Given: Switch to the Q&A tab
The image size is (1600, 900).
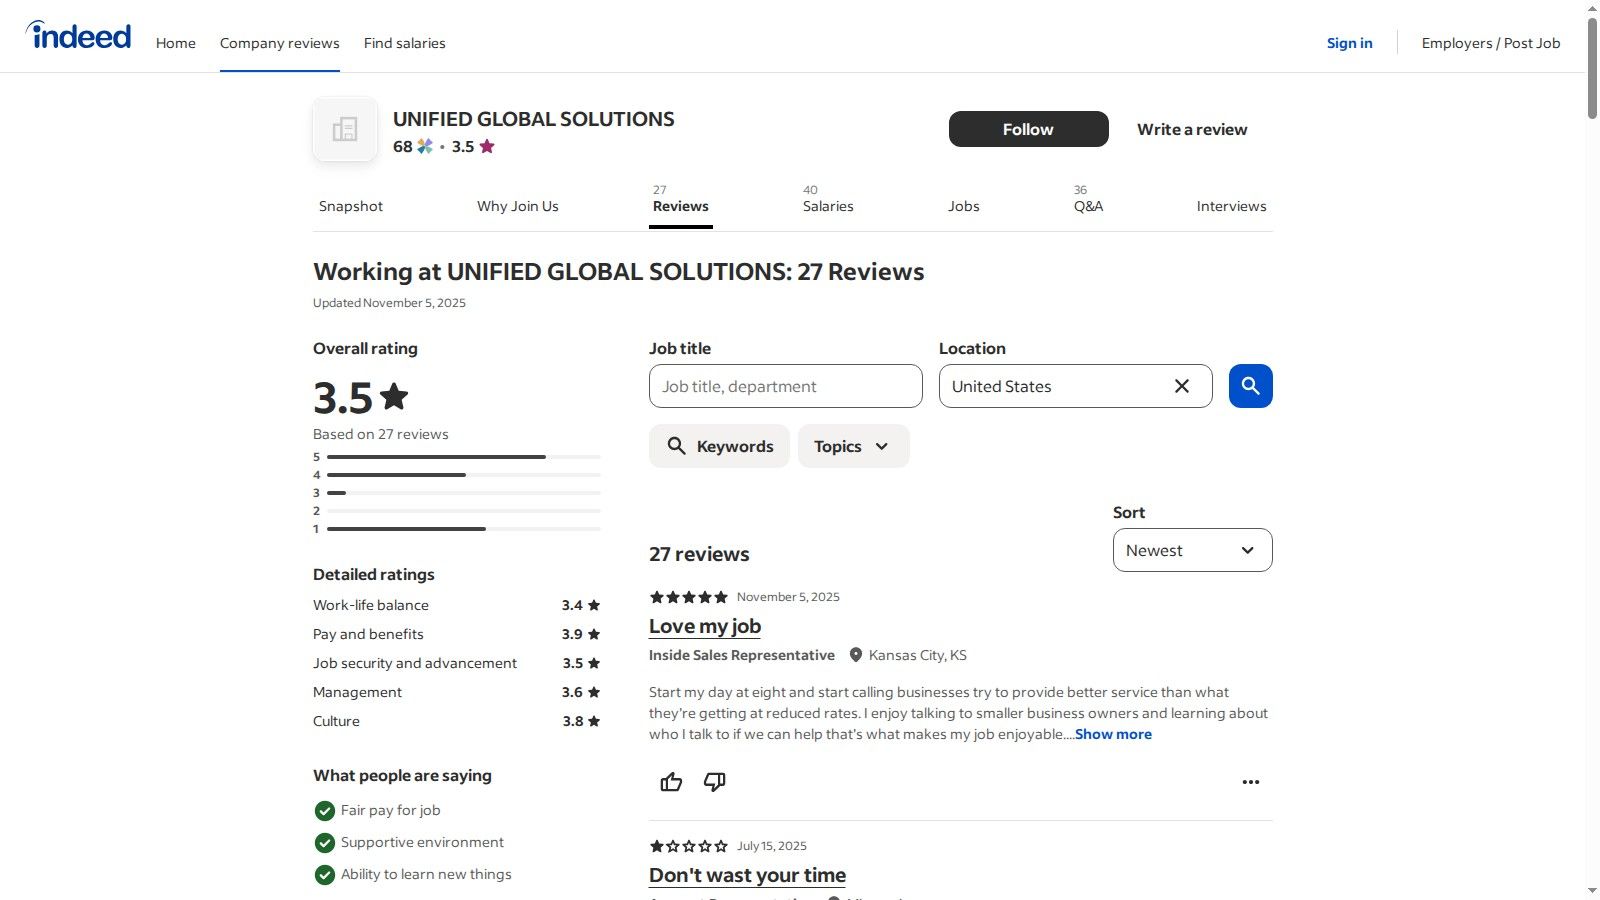Looking at the screenshot, I should click(x=1088, y=205).
